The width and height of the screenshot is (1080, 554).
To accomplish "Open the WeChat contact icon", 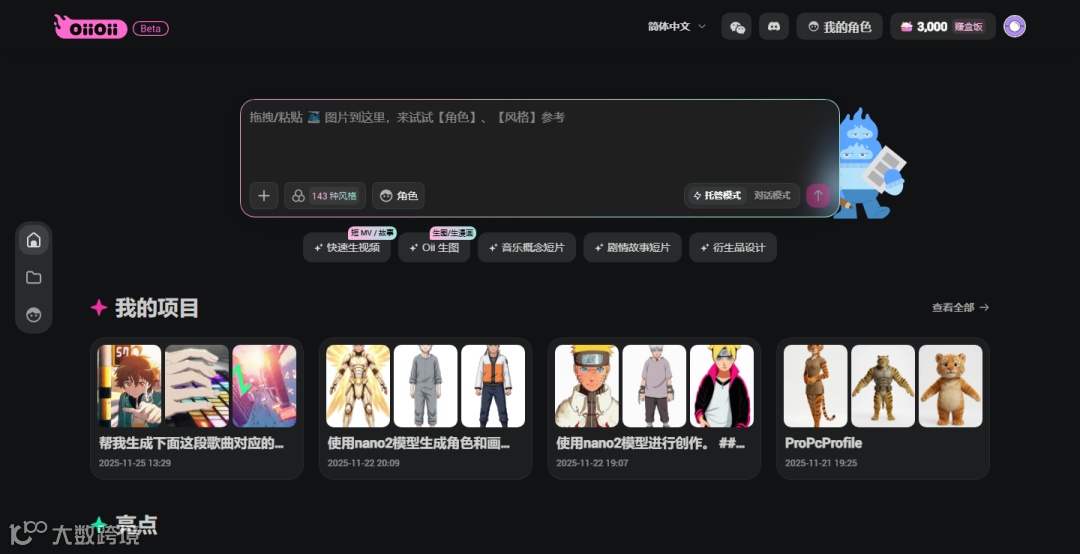I will [736, 27].
